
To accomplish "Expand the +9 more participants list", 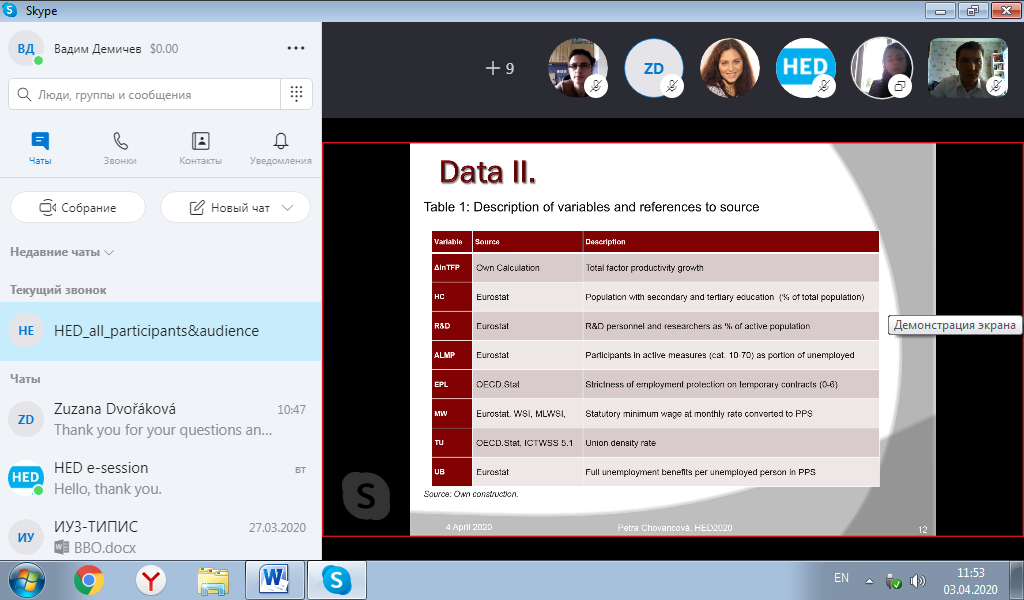I will click(x=499, y=68).
